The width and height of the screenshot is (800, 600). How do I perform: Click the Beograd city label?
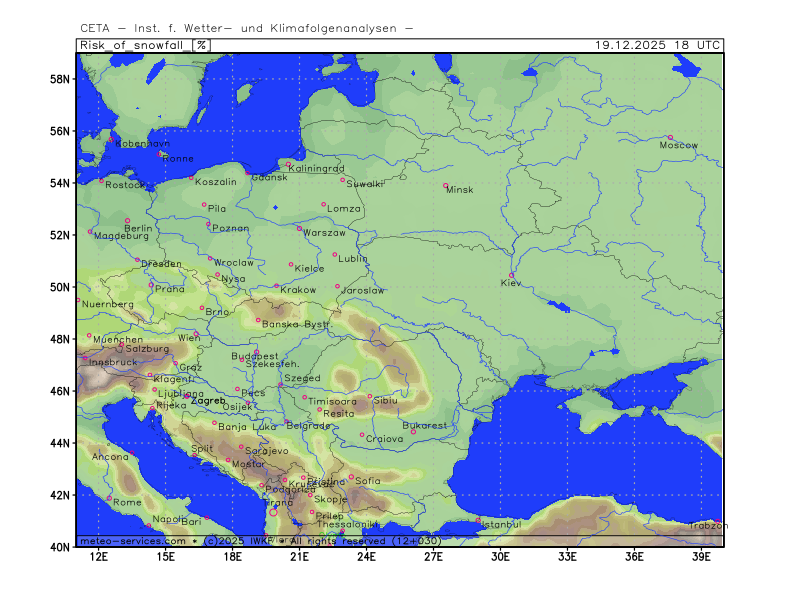308,426
